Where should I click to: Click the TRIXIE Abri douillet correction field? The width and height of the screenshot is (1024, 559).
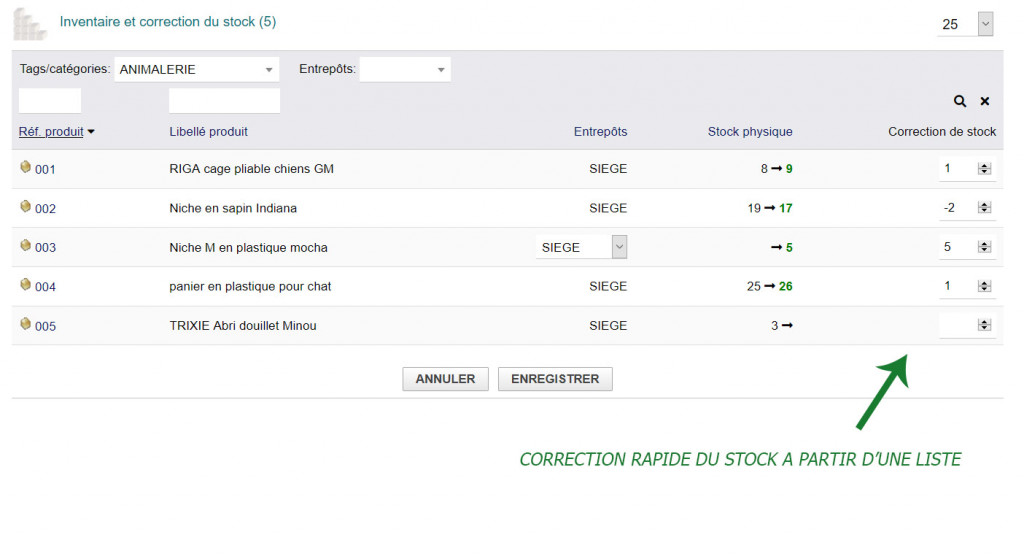957,325
